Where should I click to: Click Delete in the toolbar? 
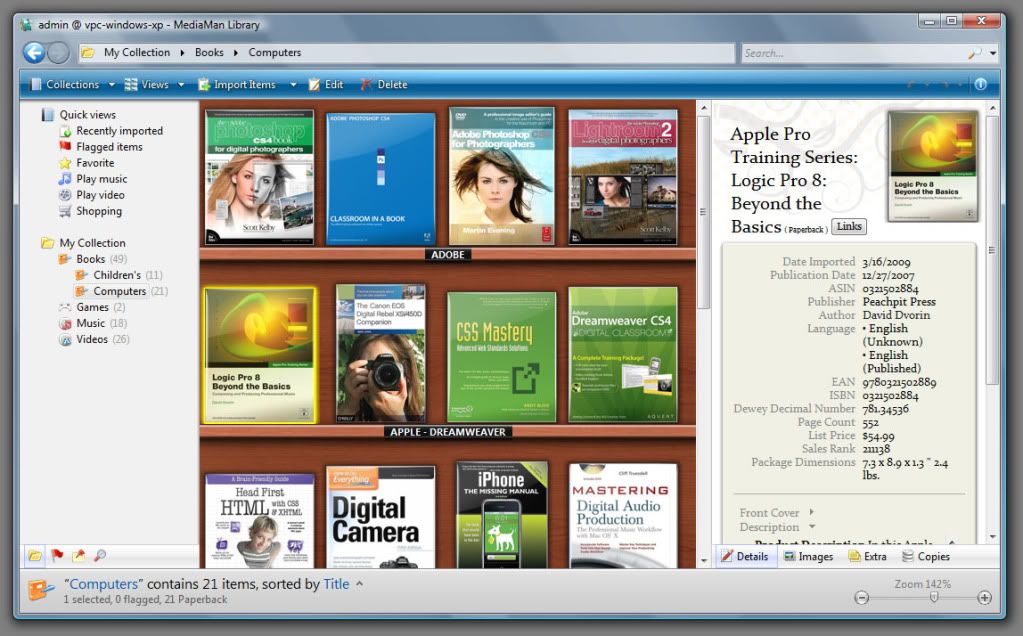click(384, 85)
